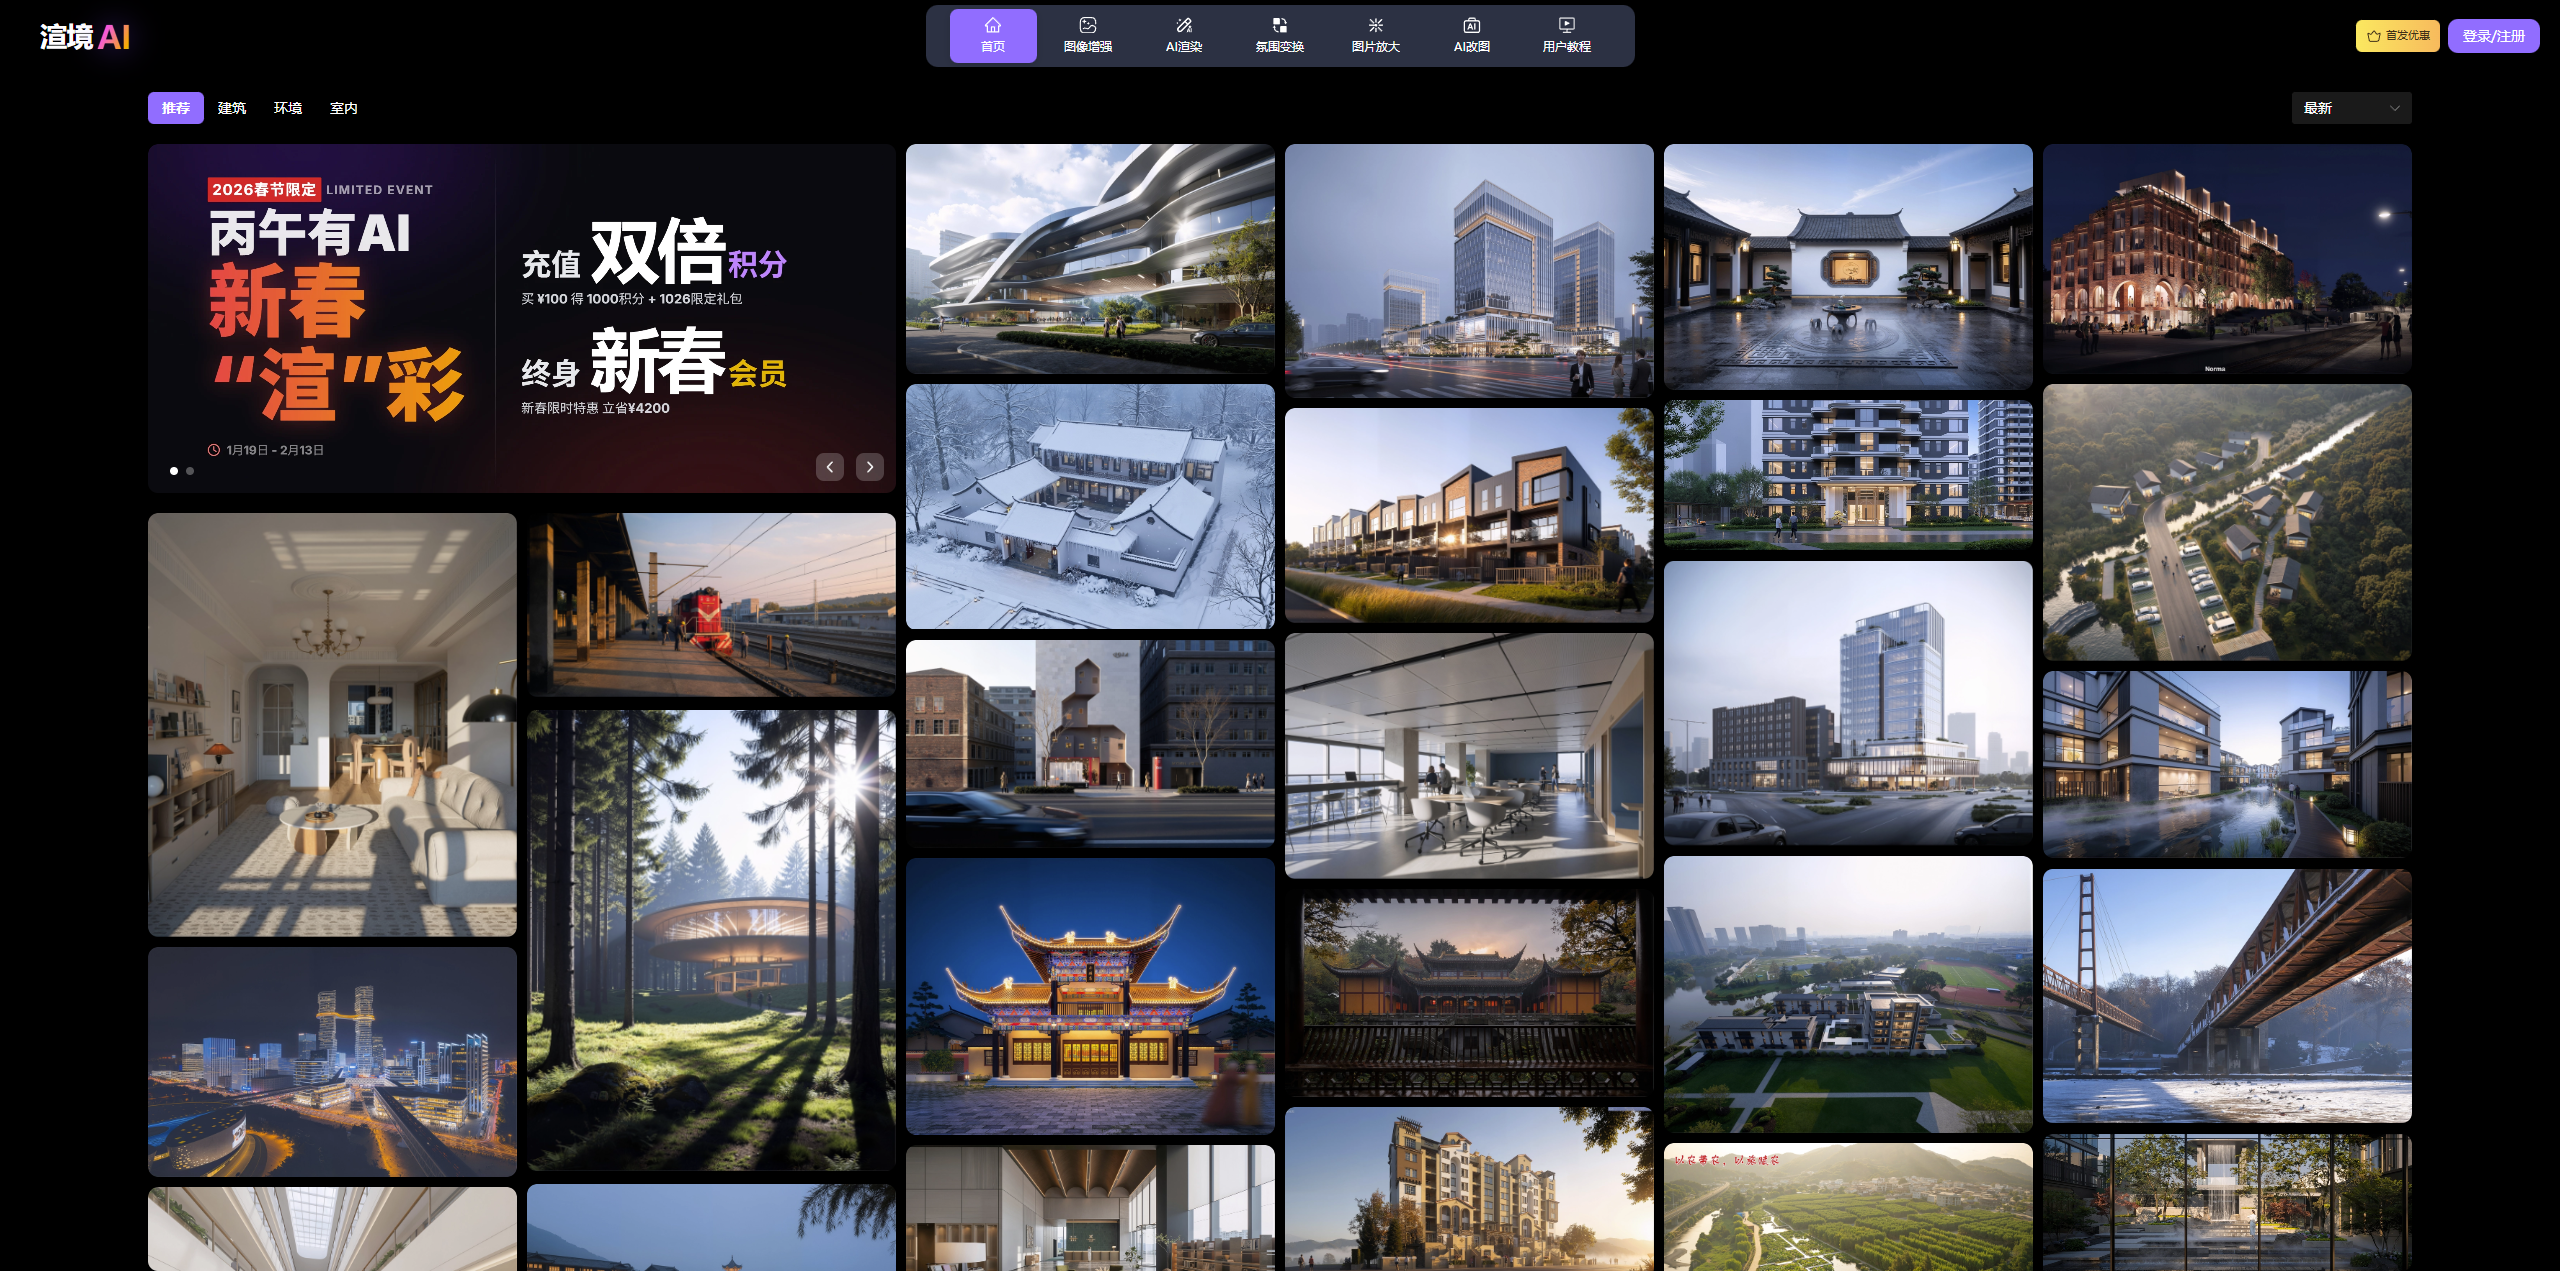Open the 用户教程 tutorial icon
The image size is (2560, 1271).
pyautogui.click(x=1566, y=35)
